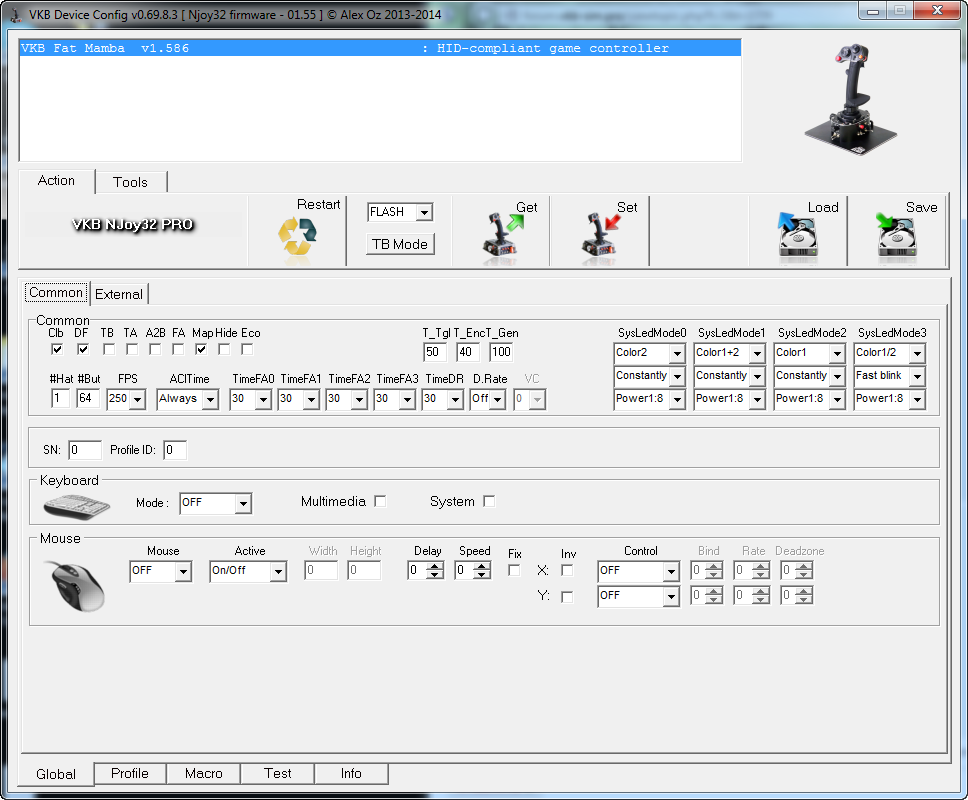The image size is (968, 800).
Task: Click the Load hard-drive icon
Action: click(x=798, y=234)
